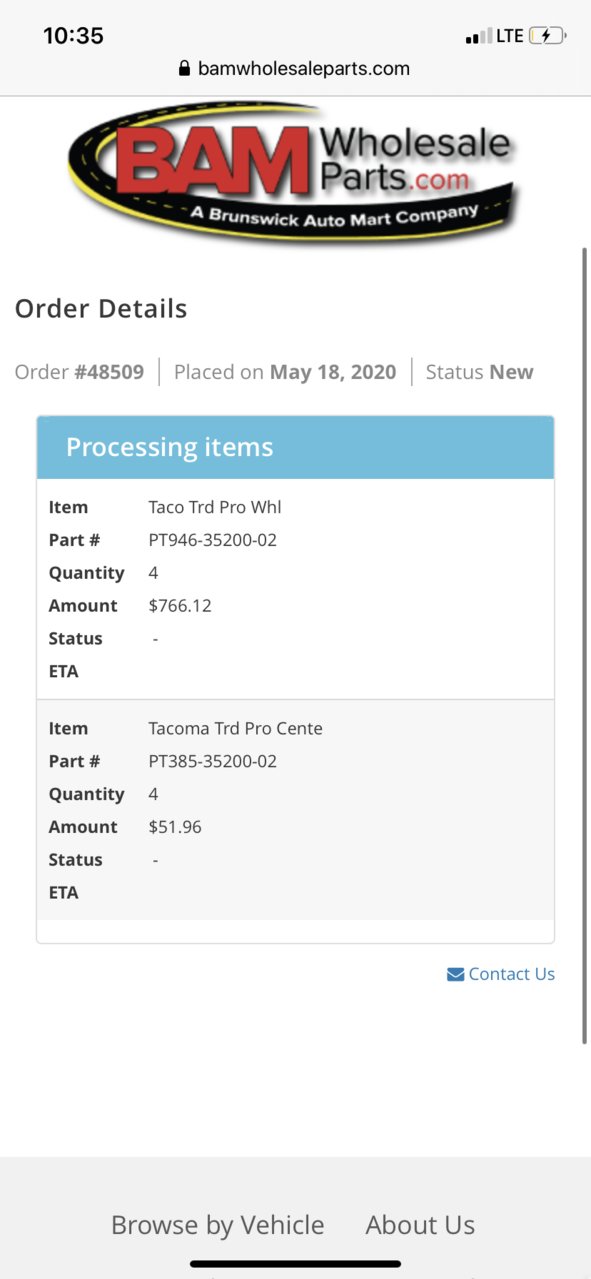Image resolution: width=591 pixels, height=1279 pixels.
Task: Tap the Order Details heading
Action: [x=101, y=309]
